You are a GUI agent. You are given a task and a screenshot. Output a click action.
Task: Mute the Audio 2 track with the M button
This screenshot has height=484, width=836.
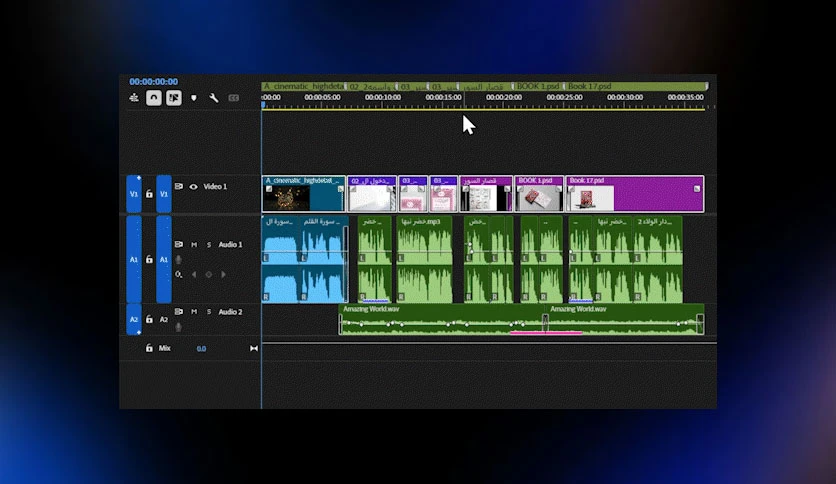(x=194, y=312)
